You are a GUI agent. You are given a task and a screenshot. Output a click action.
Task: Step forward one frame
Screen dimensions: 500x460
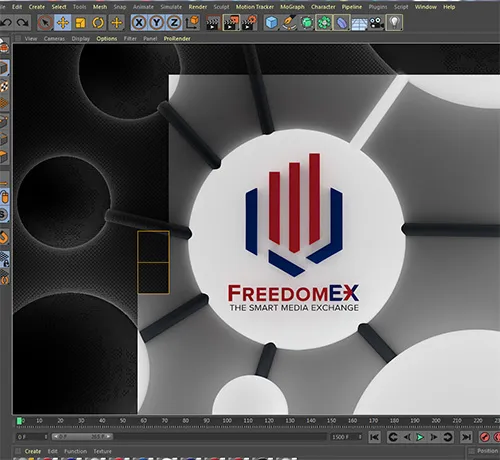(434, 437)
